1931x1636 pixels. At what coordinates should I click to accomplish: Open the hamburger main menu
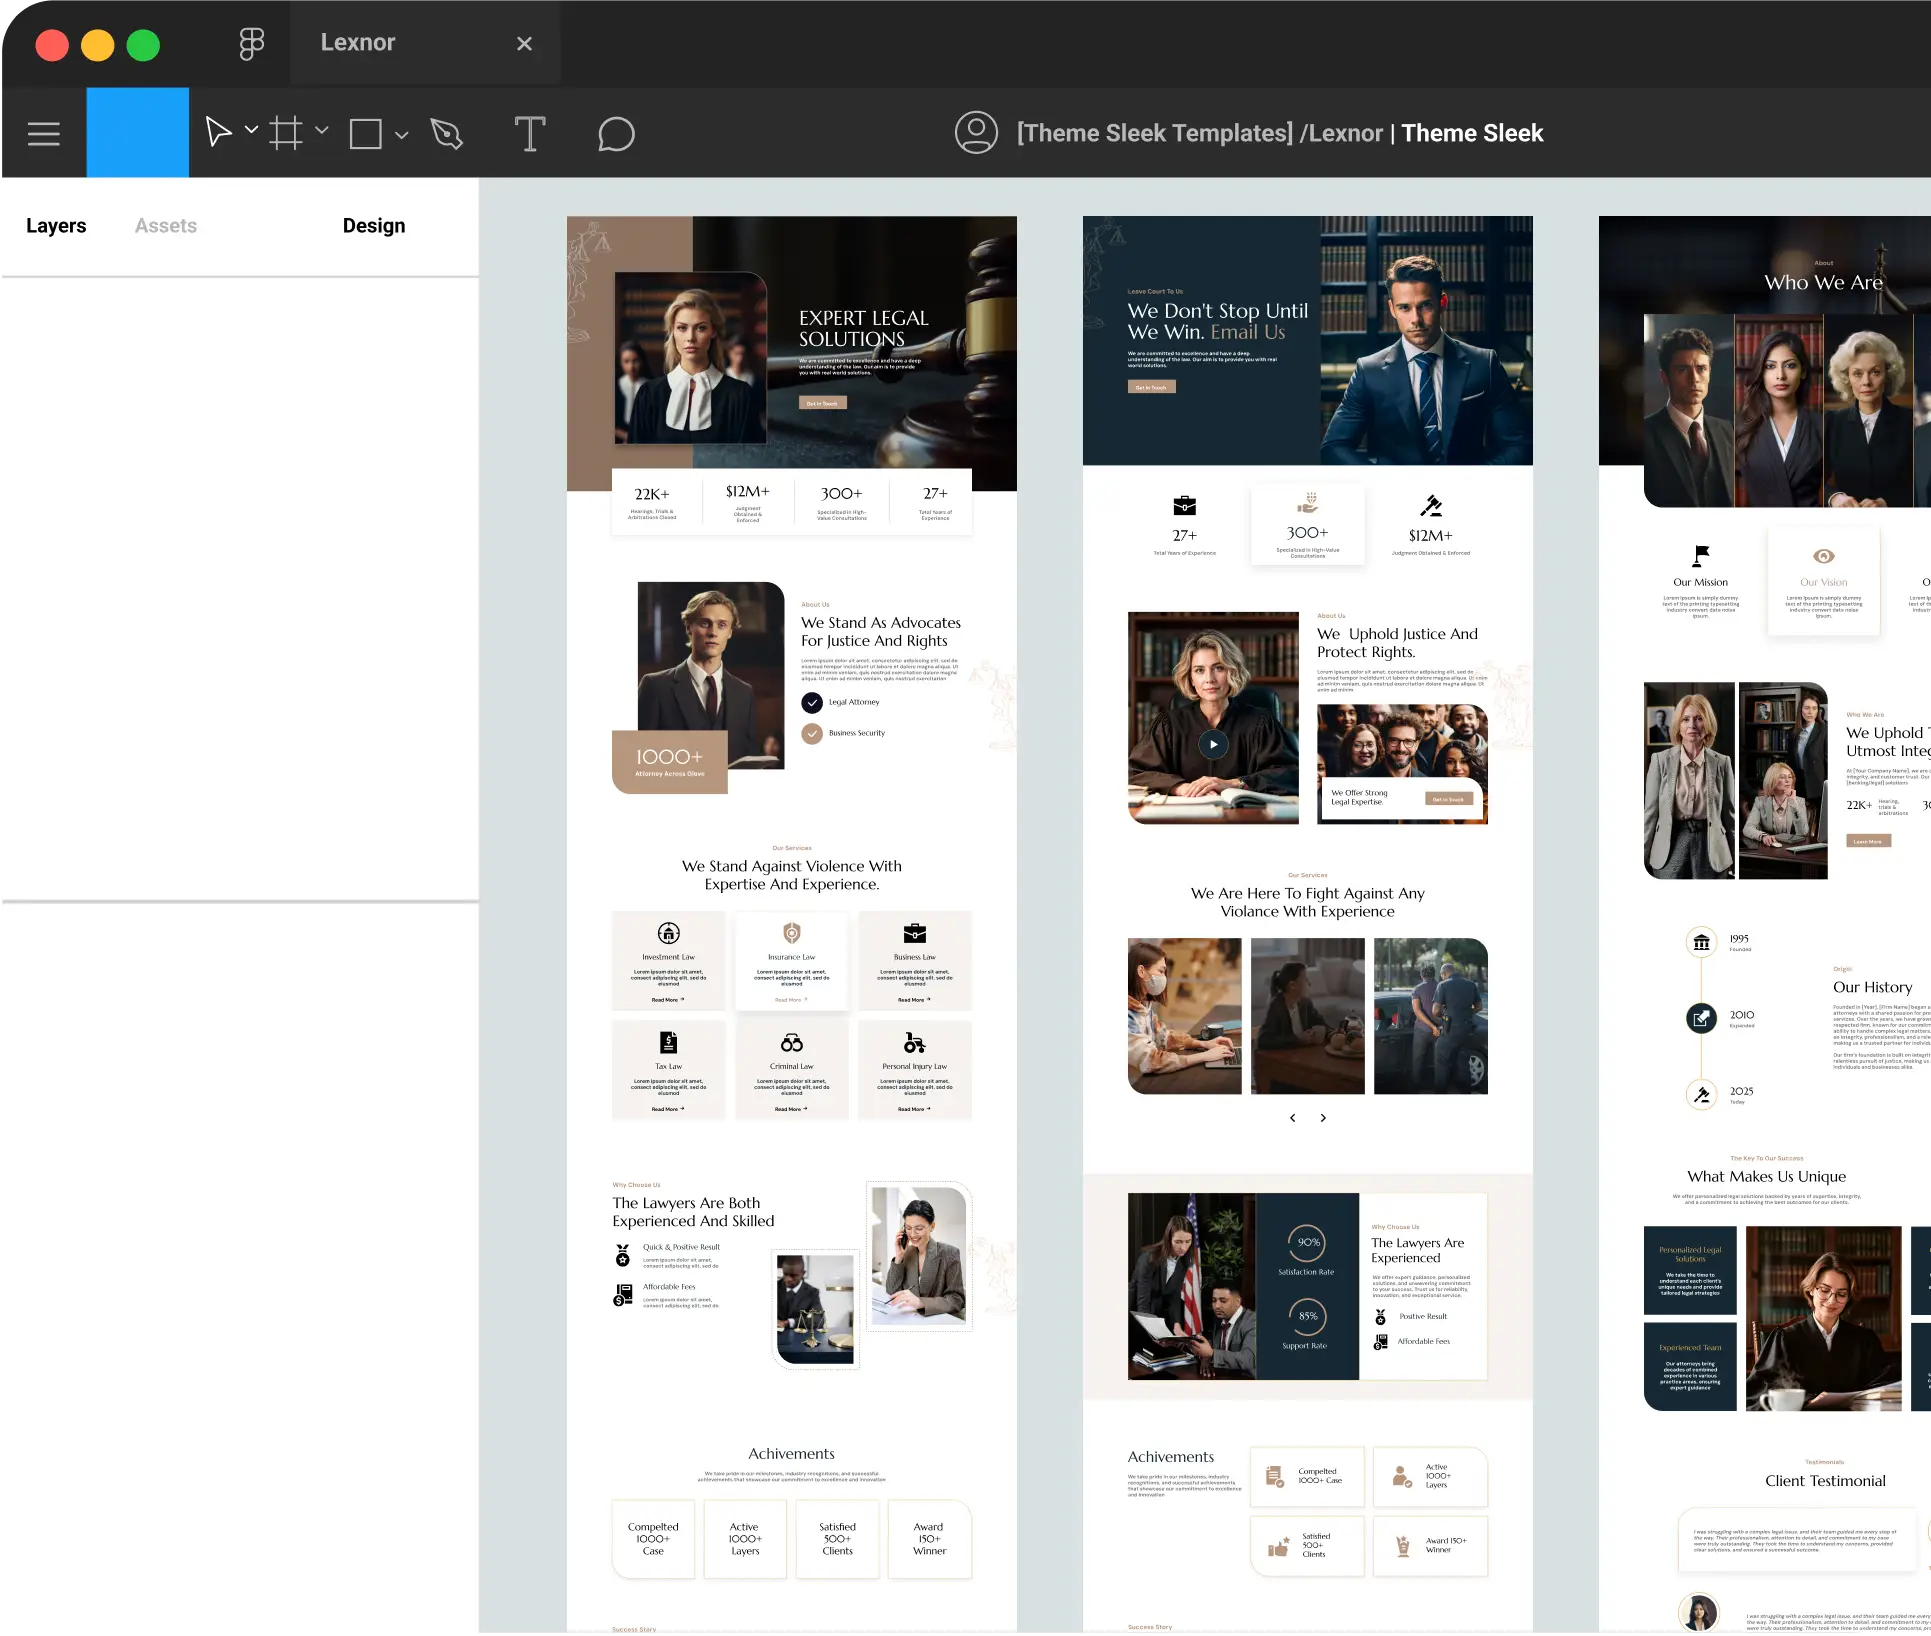[x=43, y=133]
